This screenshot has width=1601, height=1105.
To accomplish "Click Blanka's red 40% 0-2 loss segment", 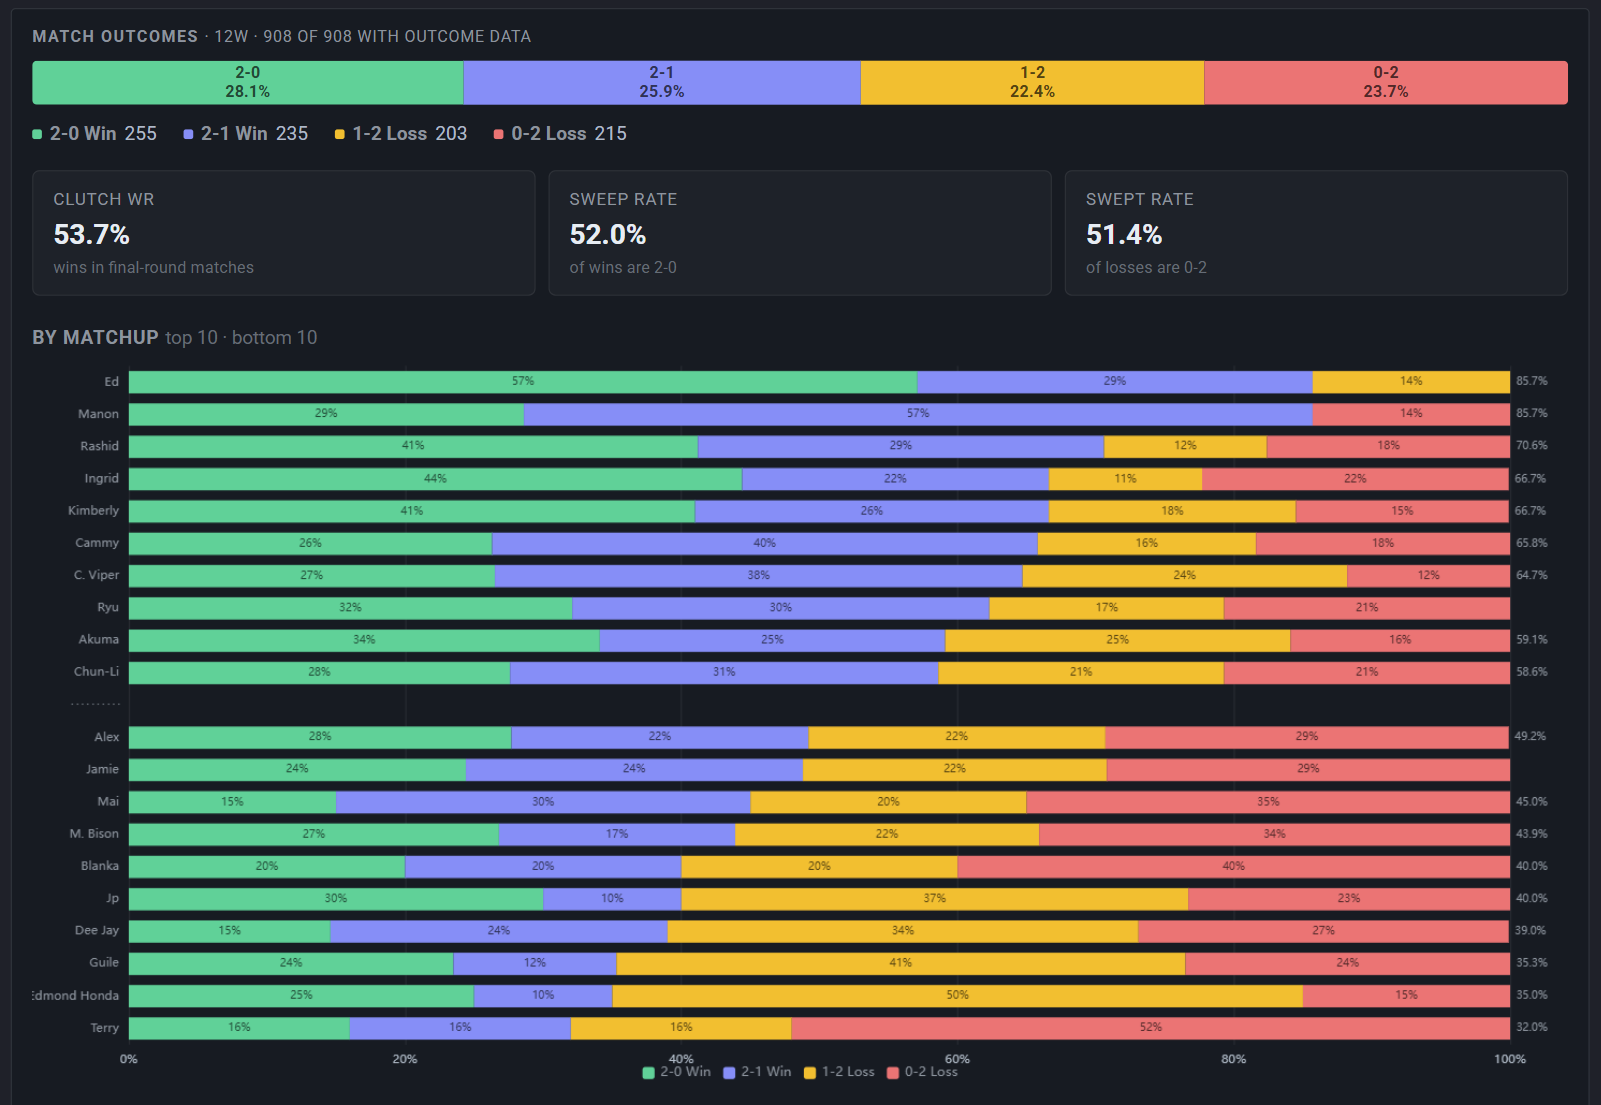I will click(1234, 866).
